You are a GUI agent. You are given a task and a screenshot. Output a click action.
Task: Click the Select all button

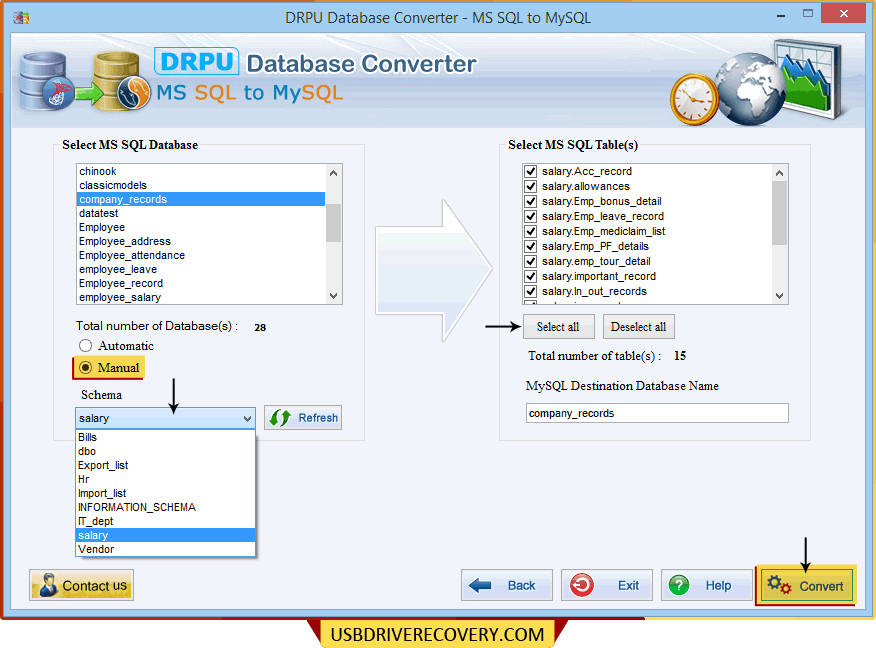click(x=558, y=327)
